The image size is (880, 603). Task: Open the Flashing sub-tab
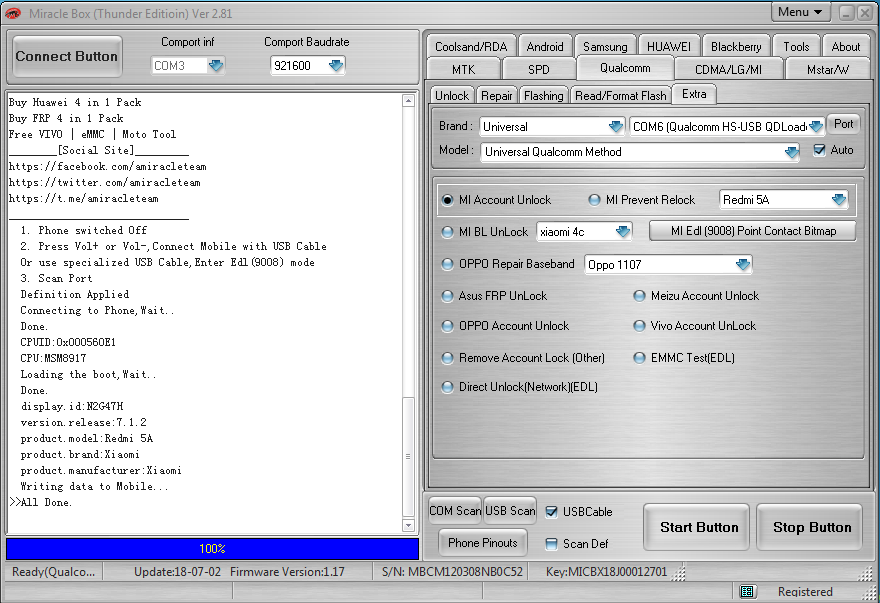pos(544,95)
